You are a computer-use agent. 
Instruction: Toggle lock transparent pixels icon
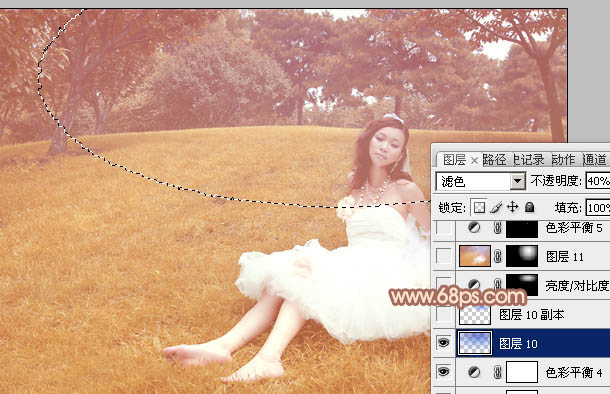coord(479,207)
